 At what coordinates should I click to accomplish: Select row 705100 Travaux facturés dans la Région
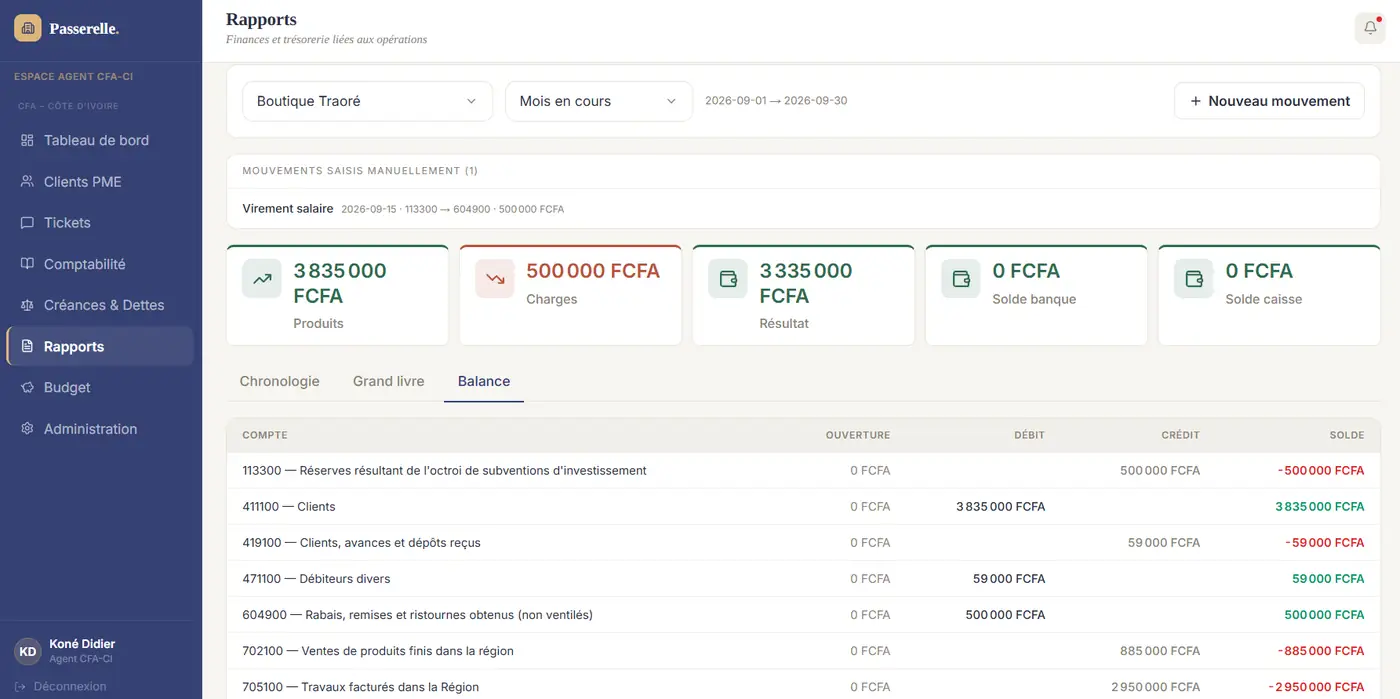[803, 685]
